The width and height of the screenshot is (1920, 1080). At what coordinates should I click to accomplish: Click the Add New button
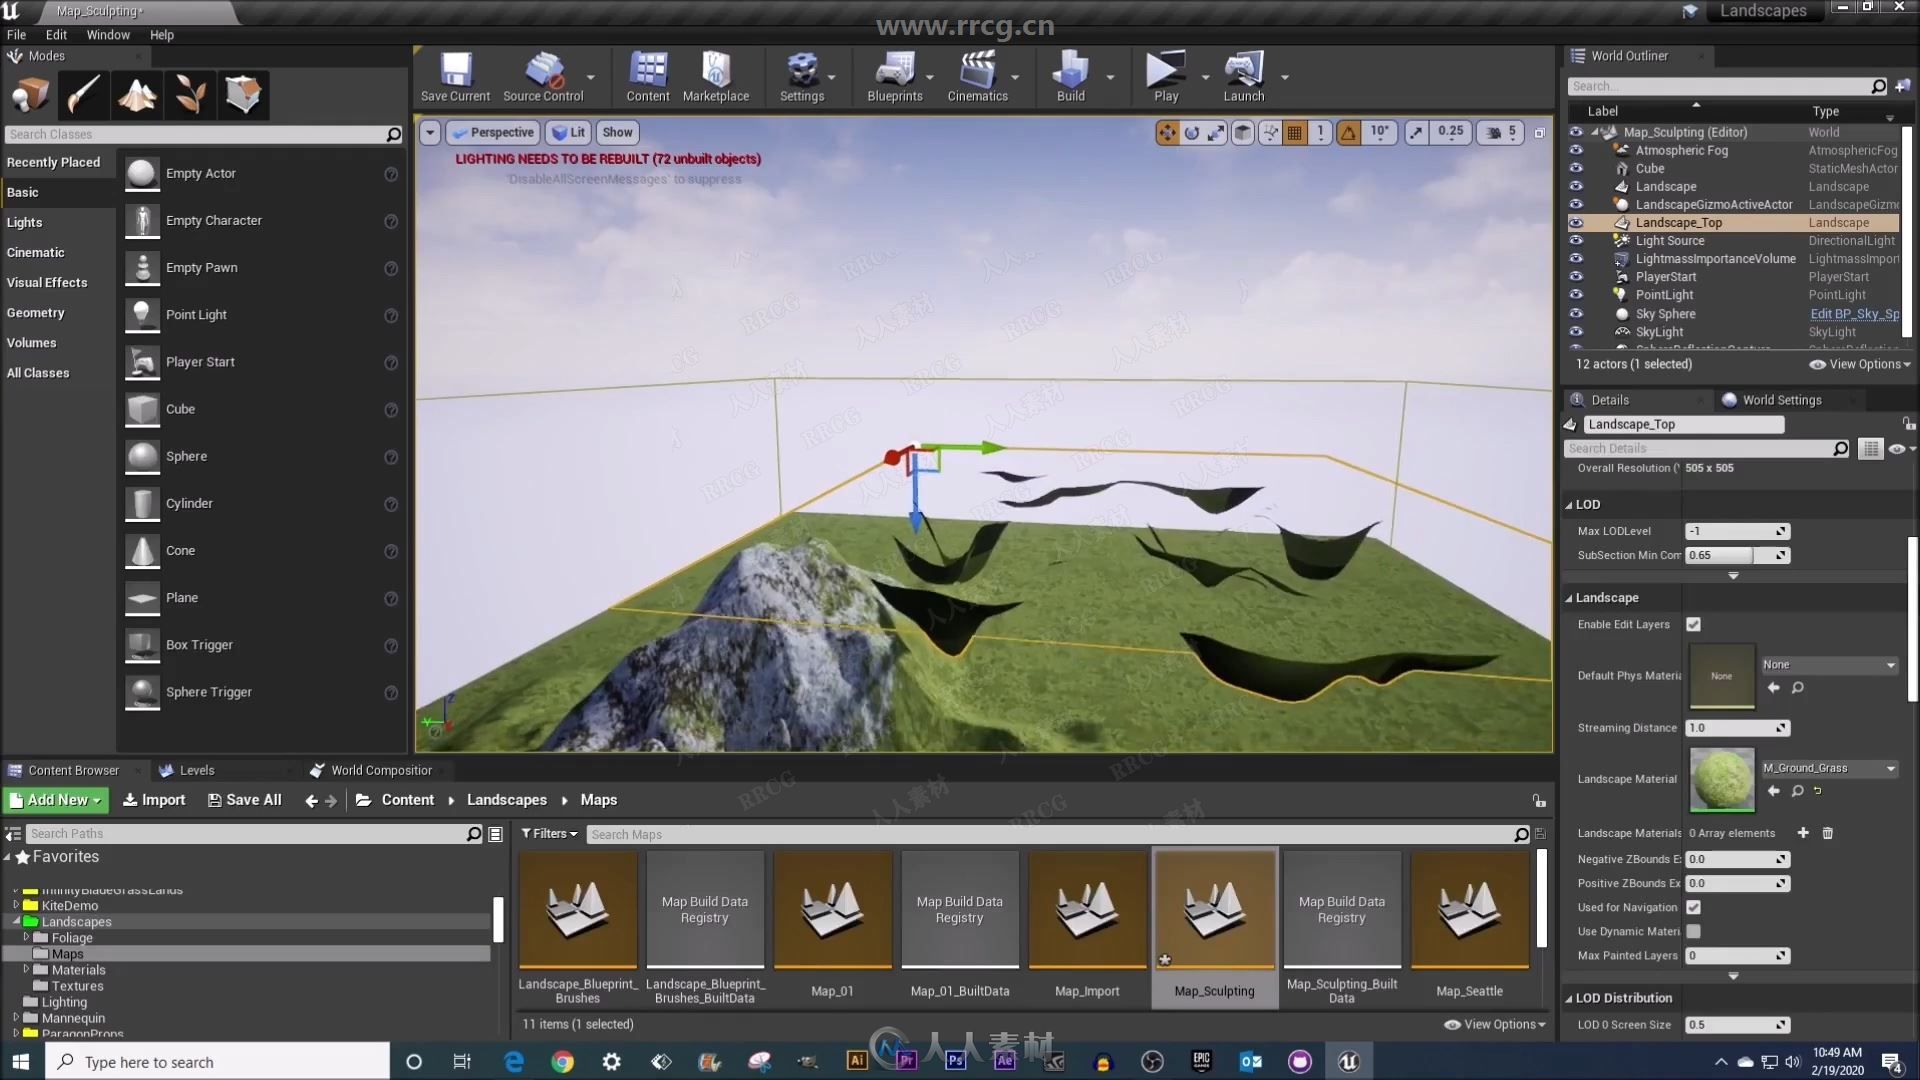coord(55,800)
